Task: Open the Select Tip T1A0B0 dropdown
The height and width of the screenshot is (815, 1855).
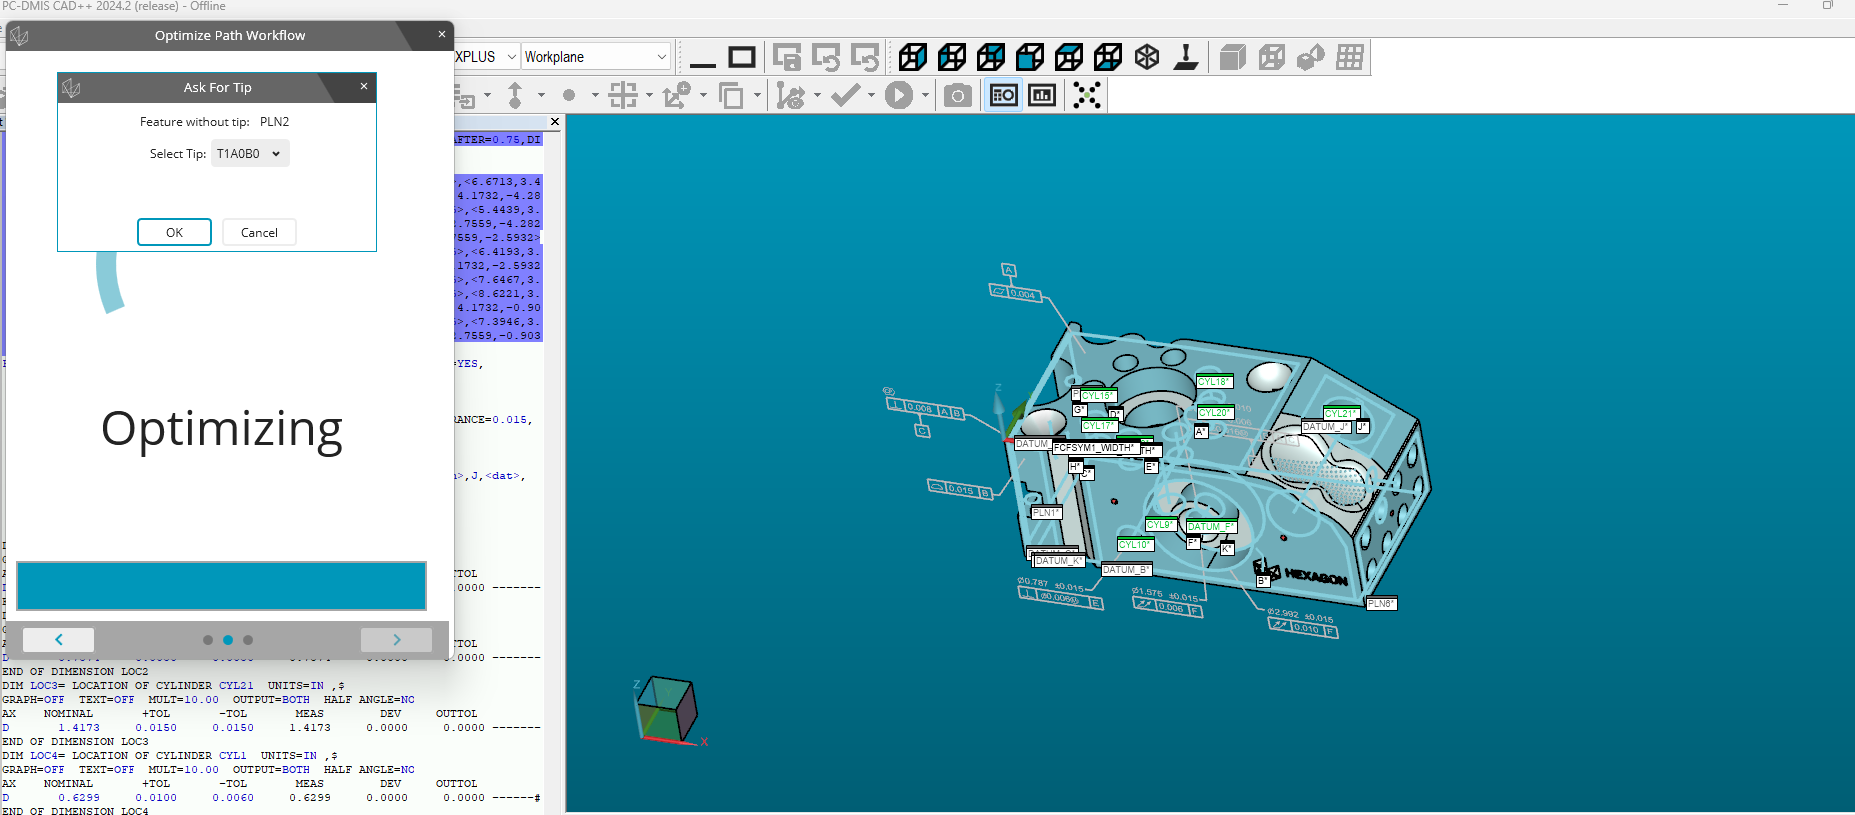Action: pos(250,154)
